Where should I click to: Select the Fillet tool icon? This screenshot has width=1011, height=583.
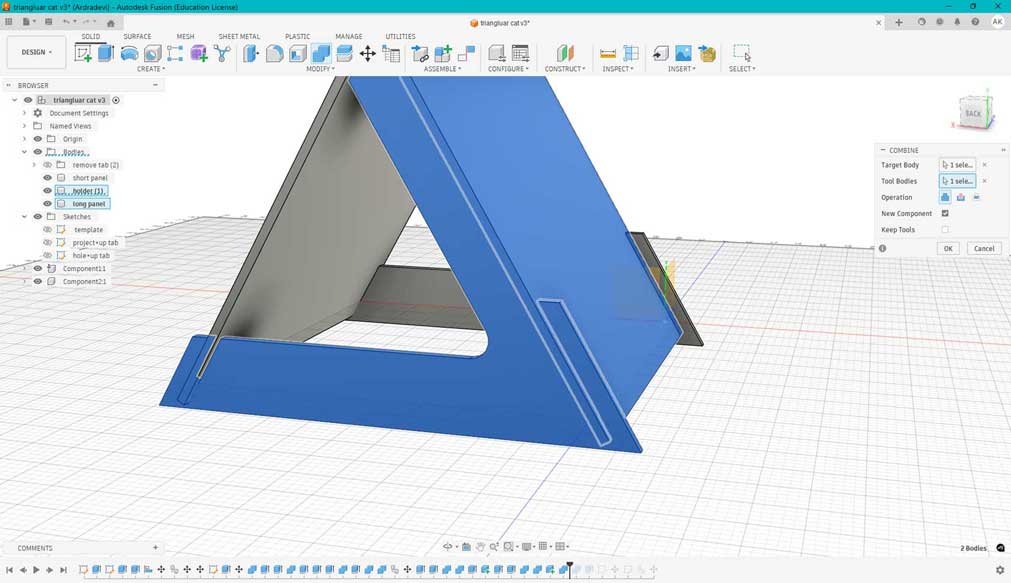[274, 53]
